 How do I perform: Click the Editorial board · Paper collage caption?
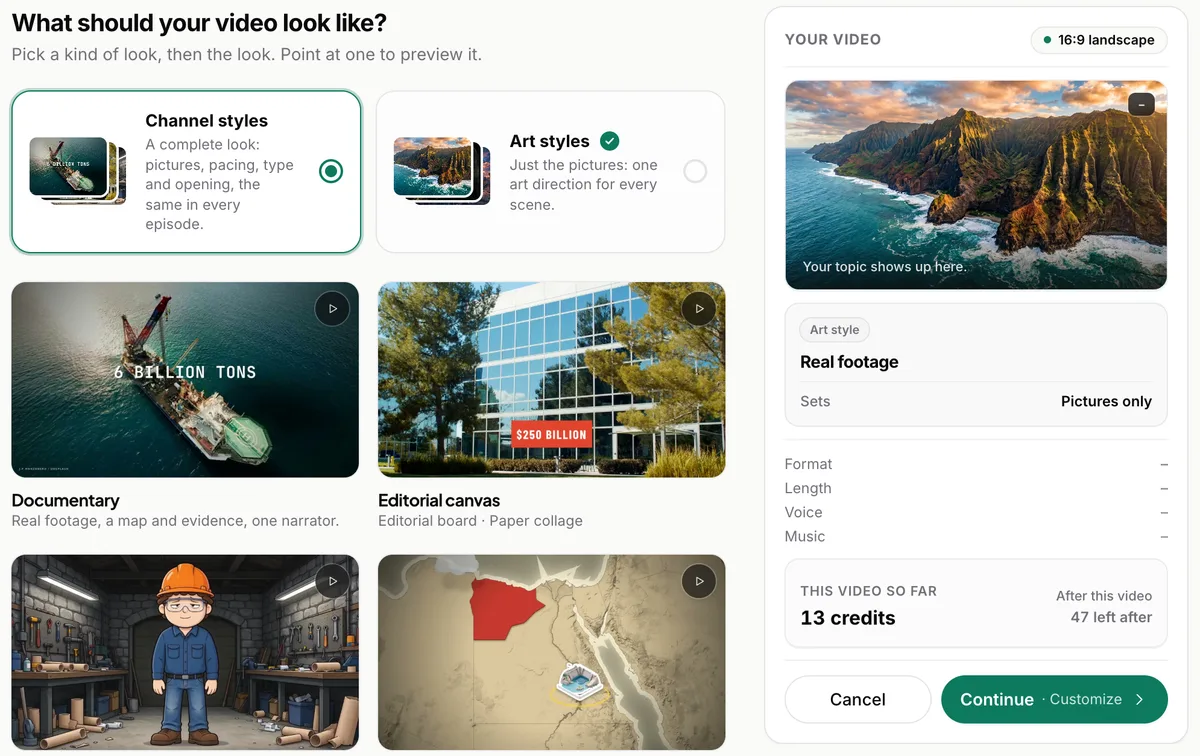pos(480,521)
